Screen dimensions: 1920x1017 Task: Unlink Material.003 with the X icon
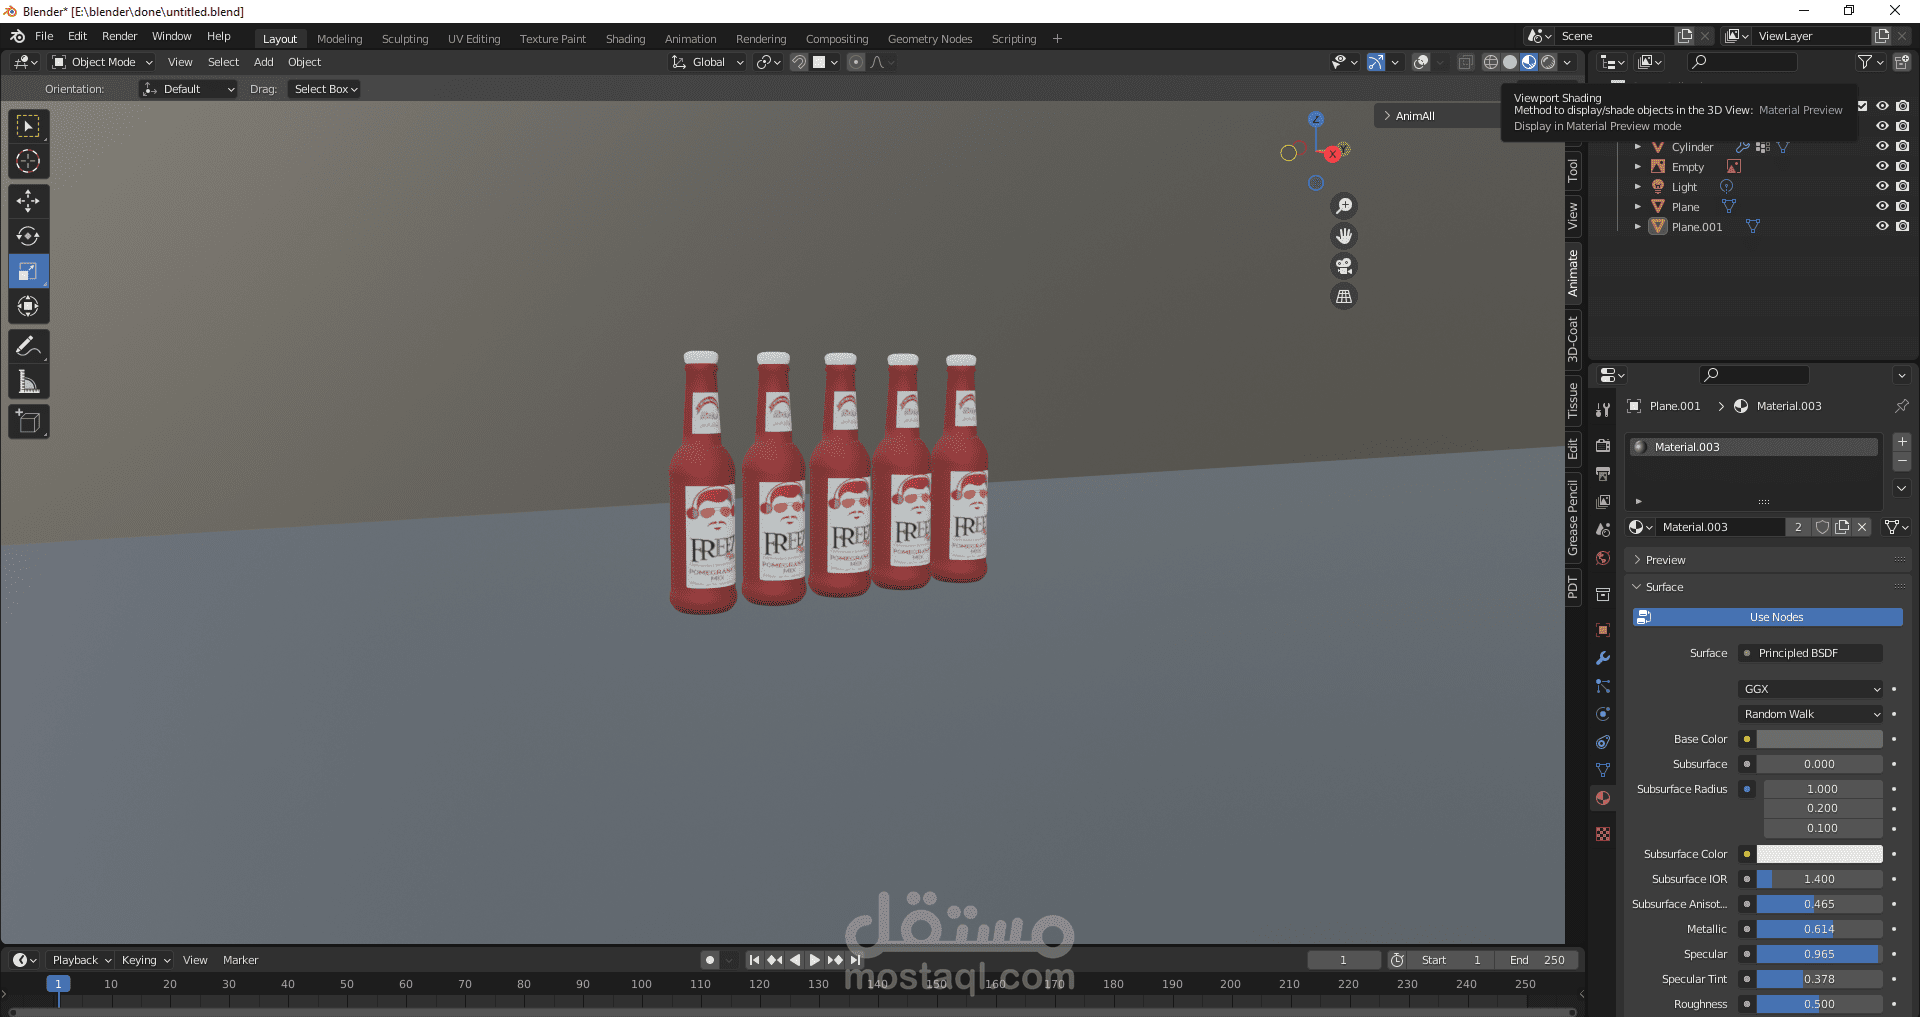pos(1862,527)
